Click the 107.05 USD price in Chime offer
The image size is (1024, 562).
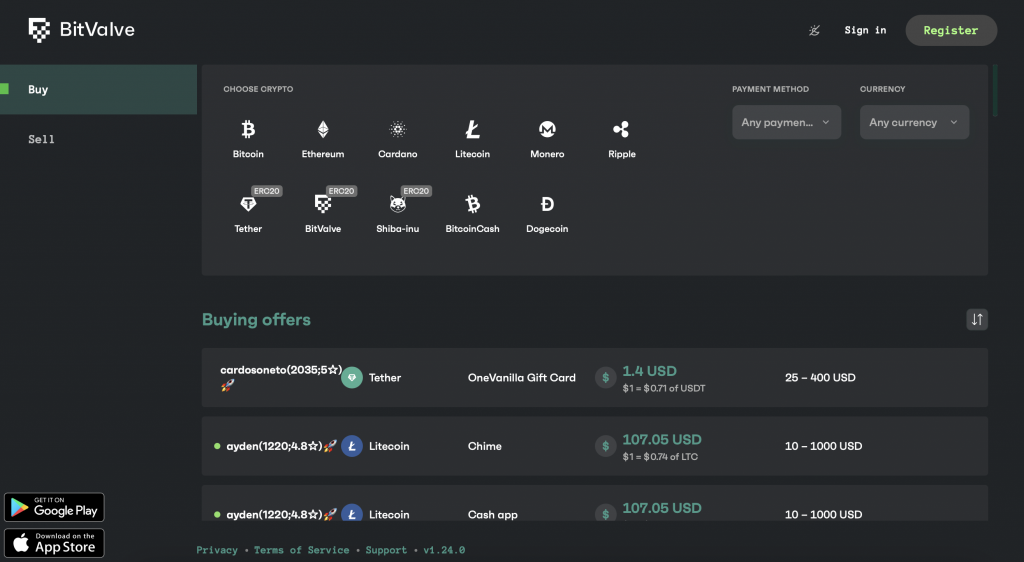click(x=662, y=439)
